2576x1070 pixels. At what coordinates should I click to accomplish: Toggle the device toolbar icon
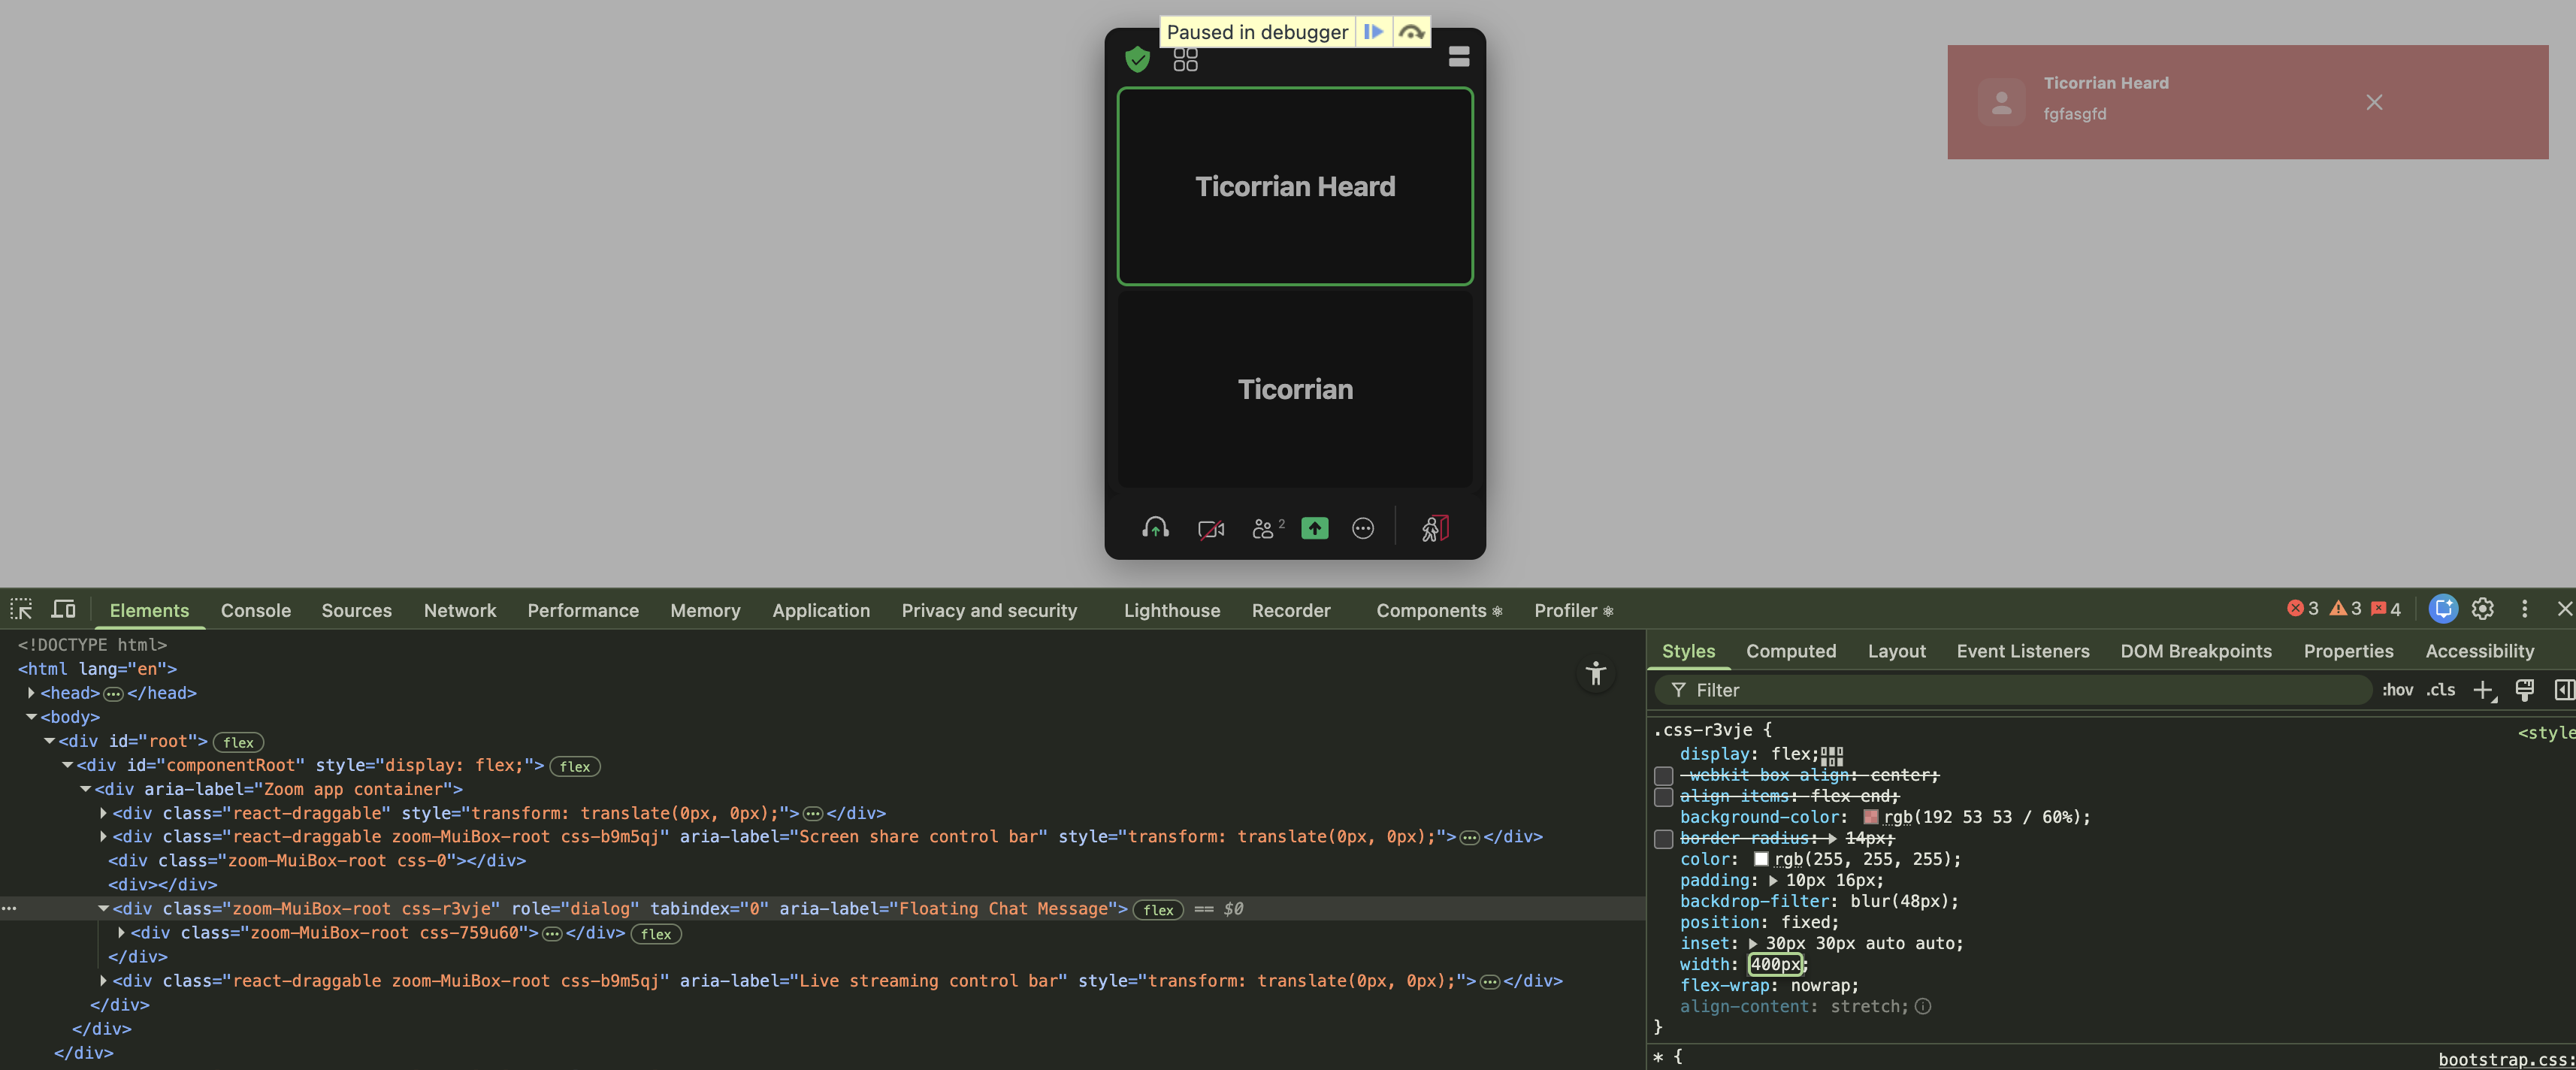click(x=64, y=609)
